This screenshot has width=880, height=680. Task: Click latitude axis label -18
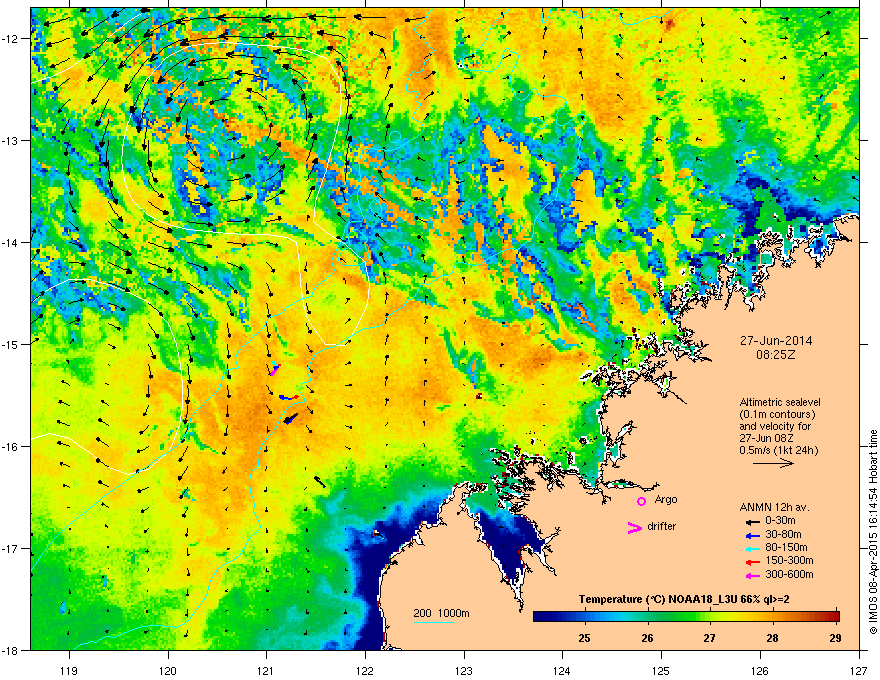point(11,650)
